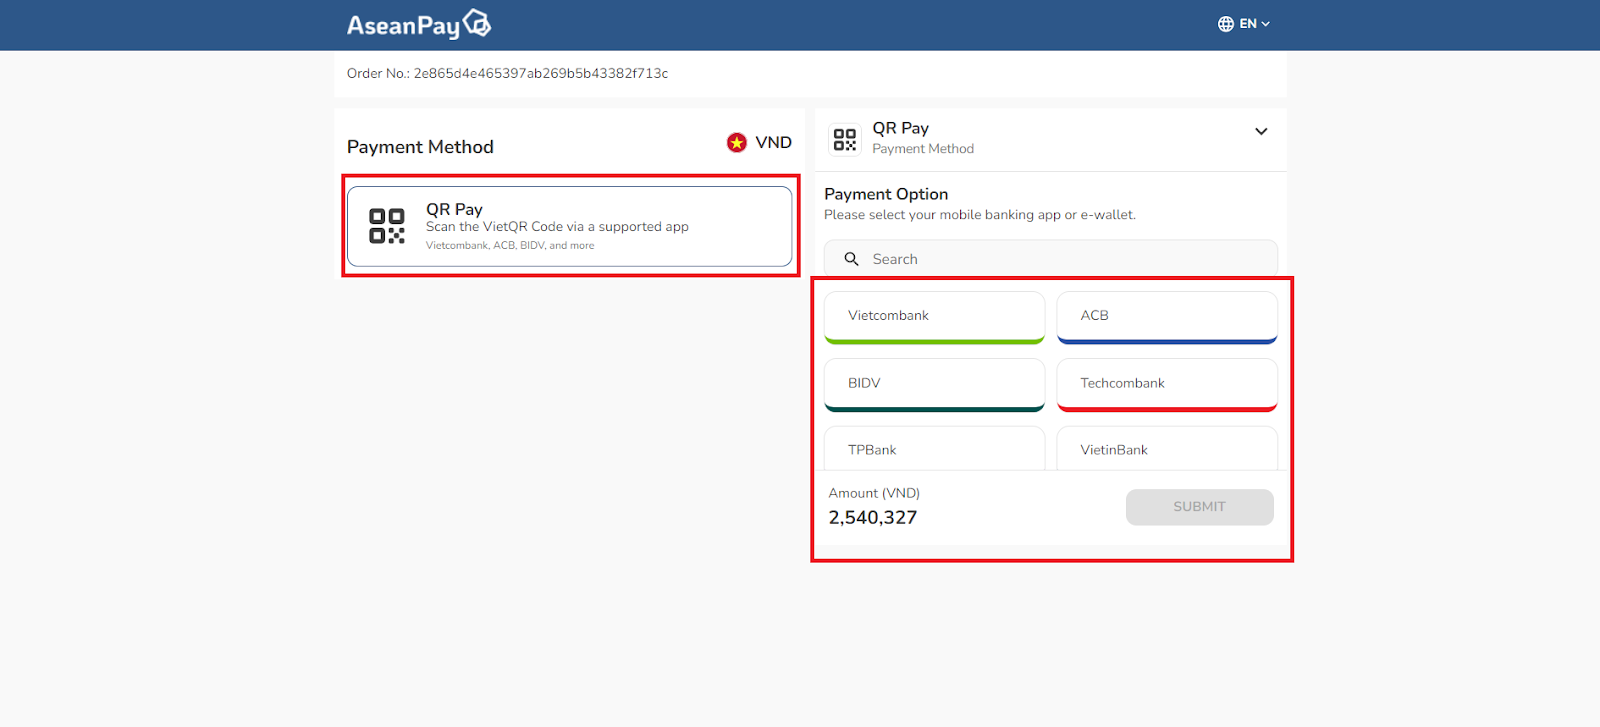The width and height of the screenshot is (1600, 727).
Task: Pick the BIDV bank option
Action: pyautogui.click(x=934, y=384)
